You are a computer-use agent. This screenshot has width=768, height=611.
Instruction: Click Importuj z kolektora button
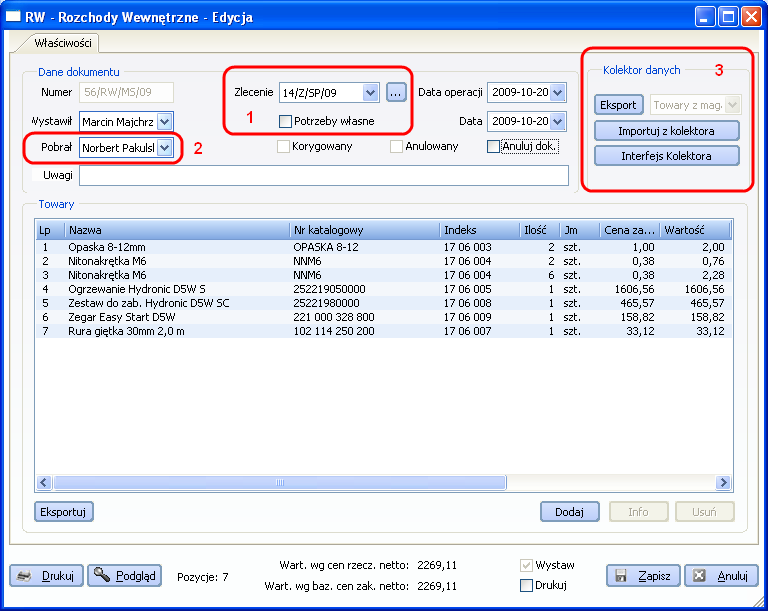(x=666, y=131)
